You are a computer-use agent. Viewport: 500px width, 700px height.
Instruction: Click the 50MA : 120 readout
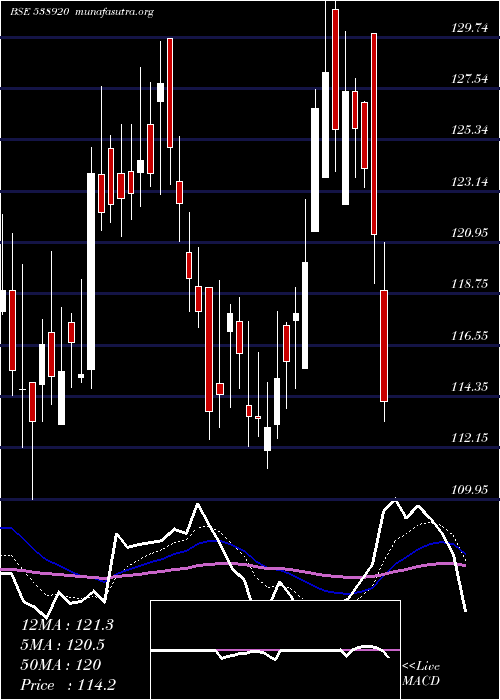[61, 665]
